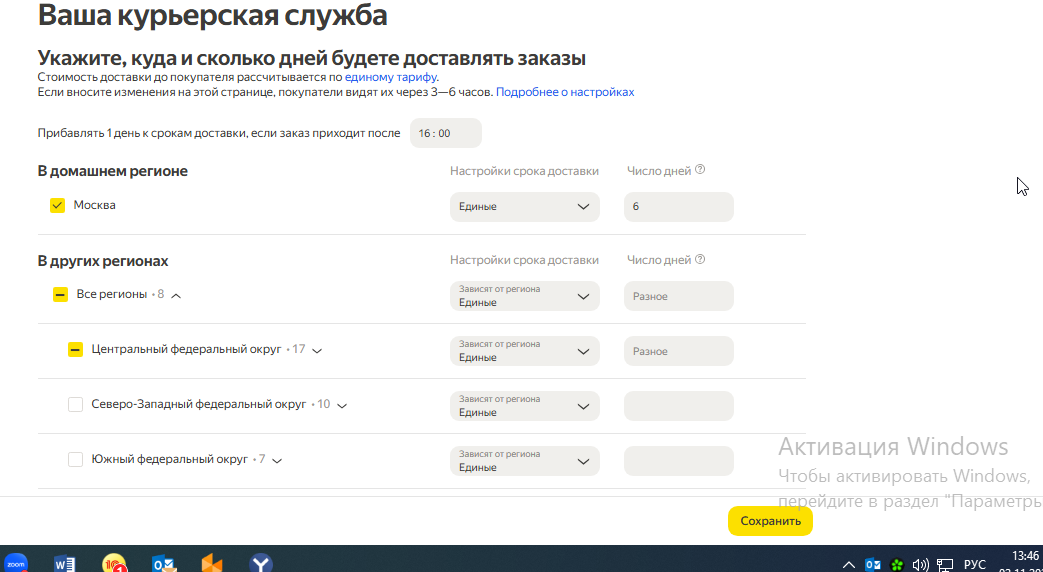Open Подробнее о настройках link

click(x=565, y=92)
